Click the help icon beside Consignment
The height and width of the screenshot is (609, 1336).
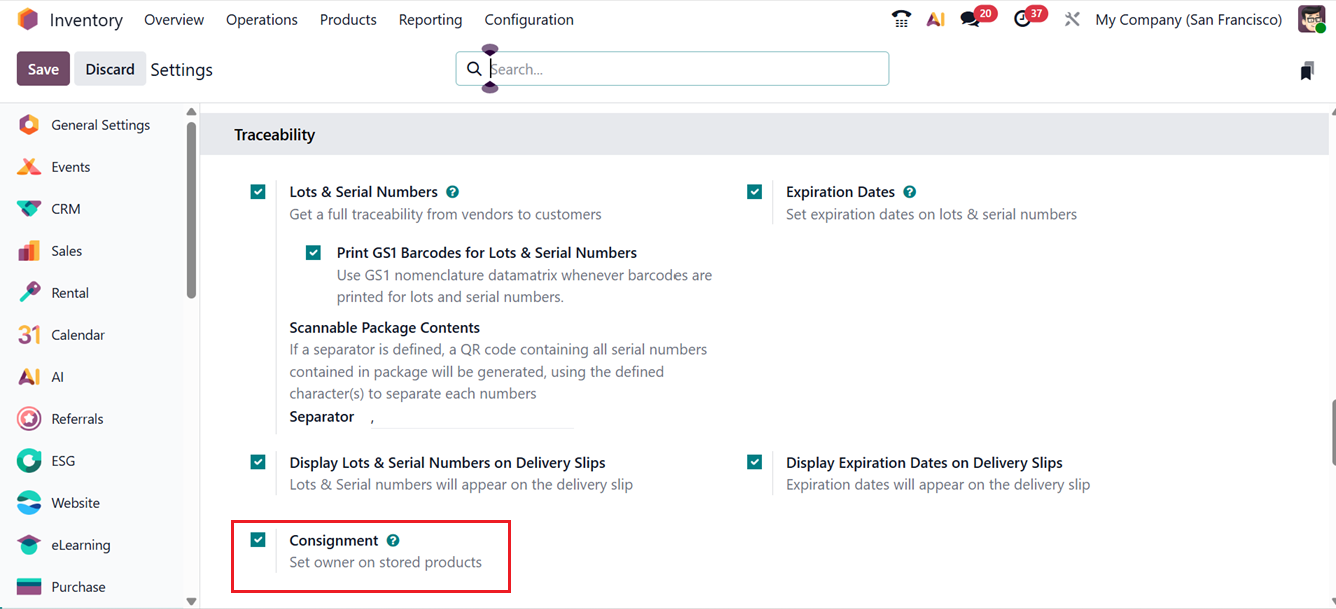click(393, 540)
